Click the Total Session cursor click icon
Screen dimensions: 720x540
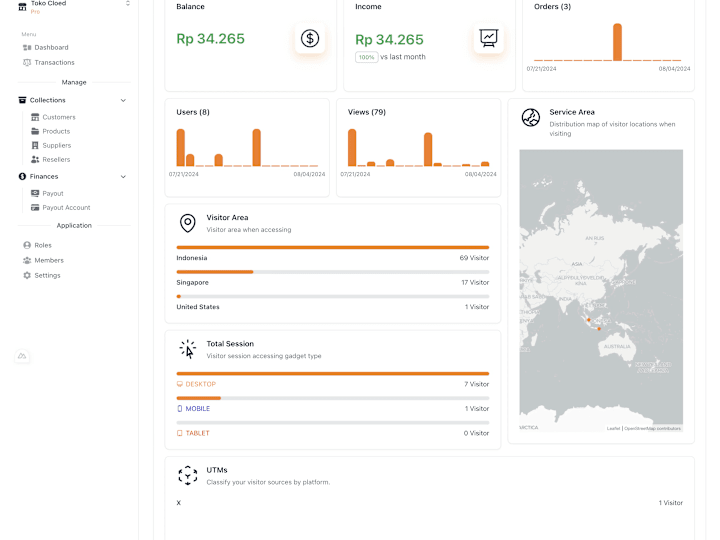click(x=187, y=349)
